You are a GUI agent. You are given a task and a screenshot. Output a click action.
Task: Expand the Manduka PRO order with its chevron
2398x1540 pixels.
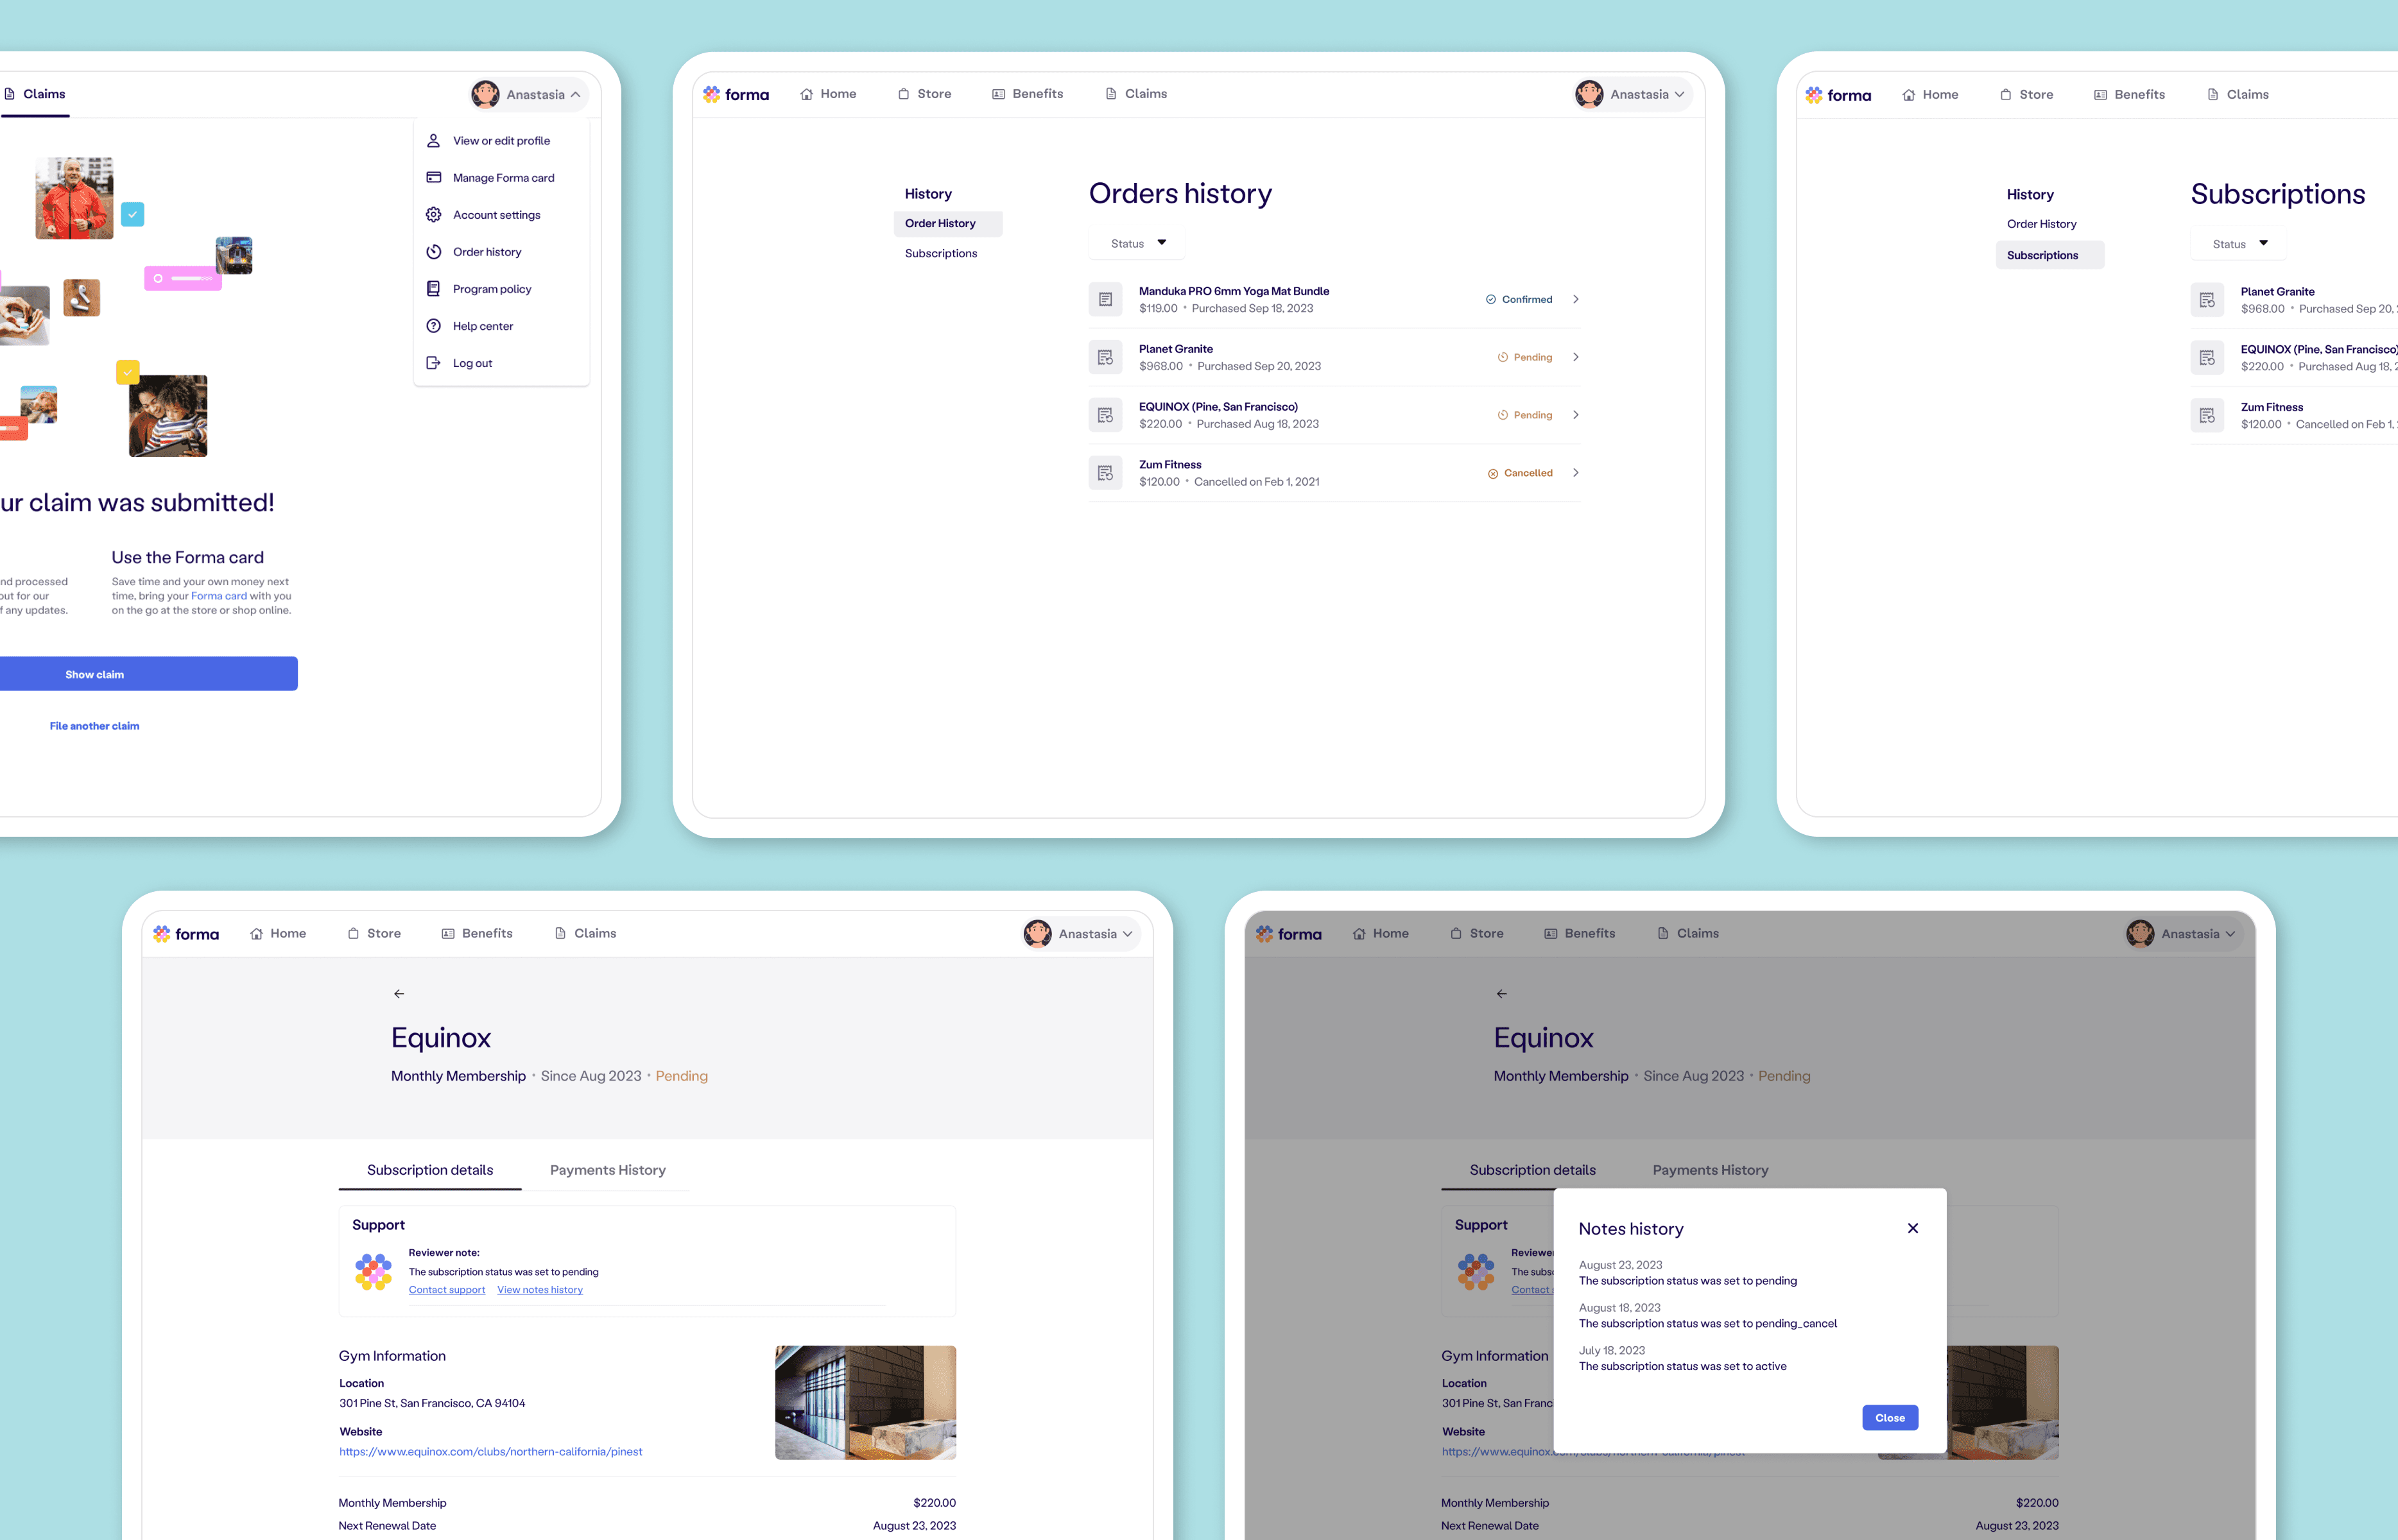[1576, 299]
